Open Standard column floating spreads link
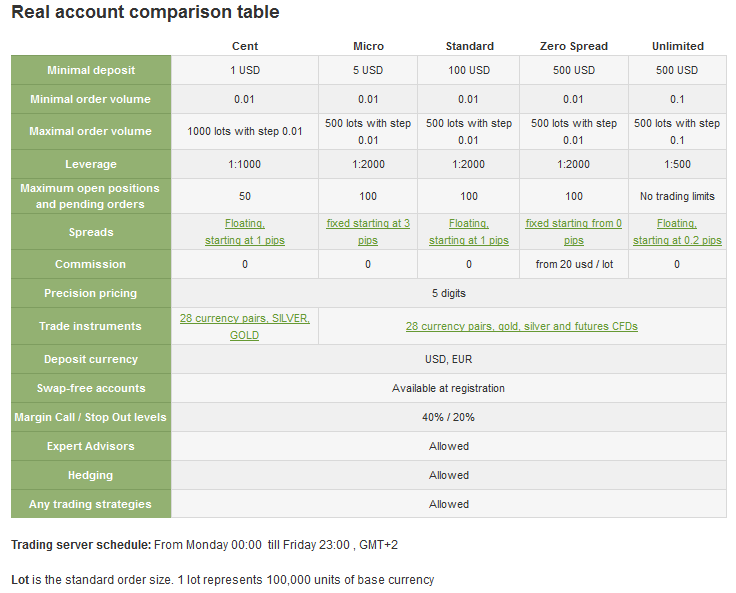 pos(468,232)
